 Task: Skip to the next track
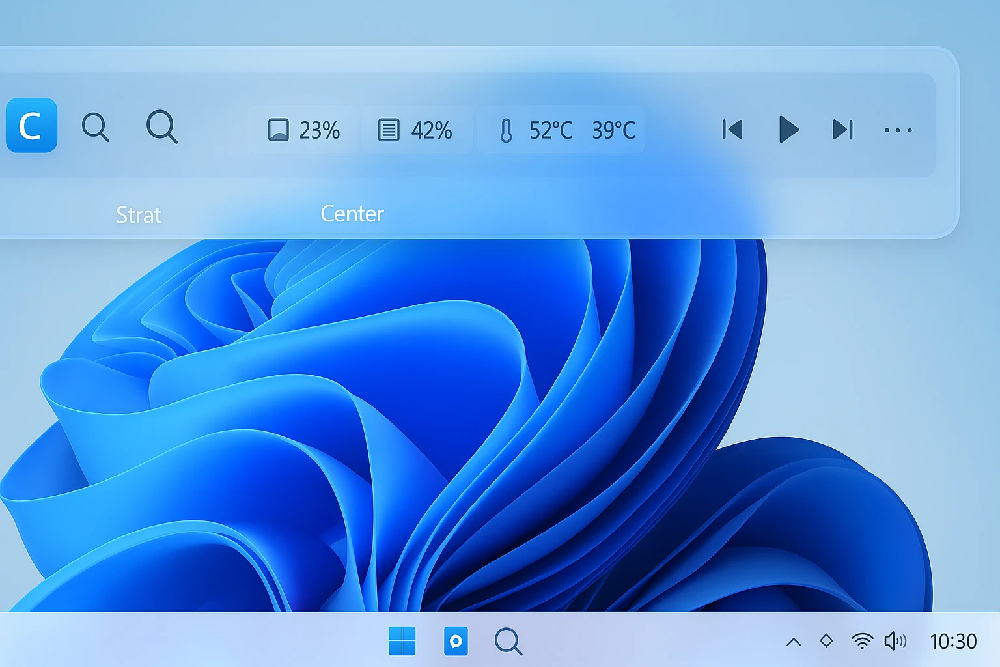point(842,129)
